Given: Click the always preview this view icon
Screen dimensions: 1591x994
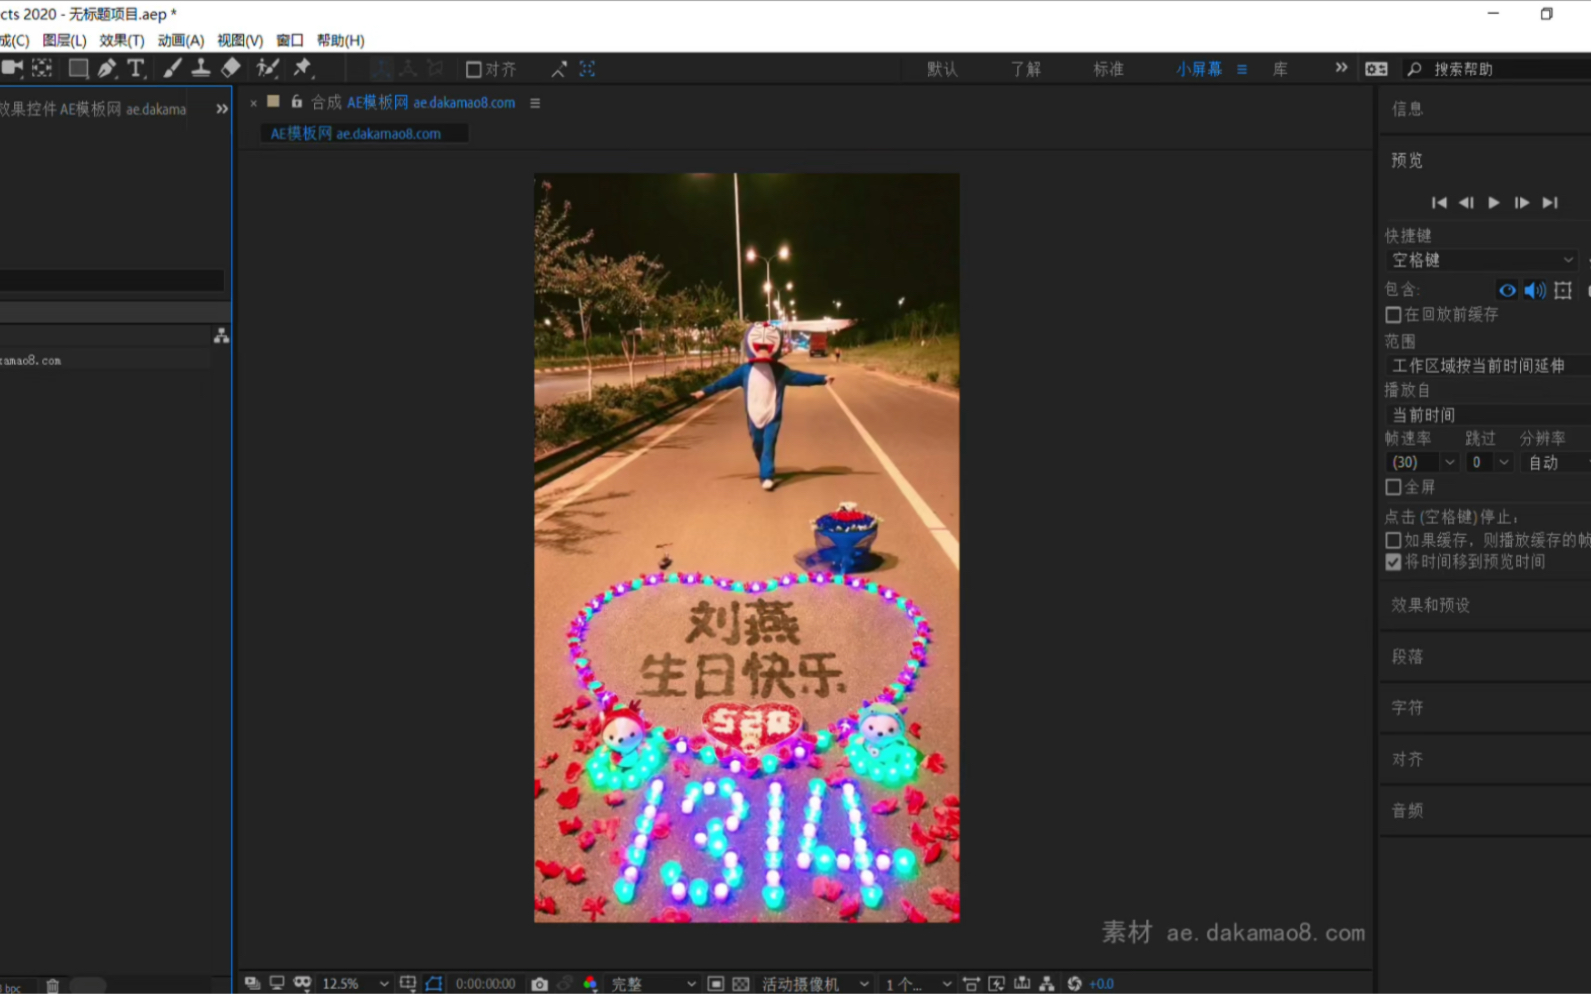Looking at the screenshot, I should 252,984.
